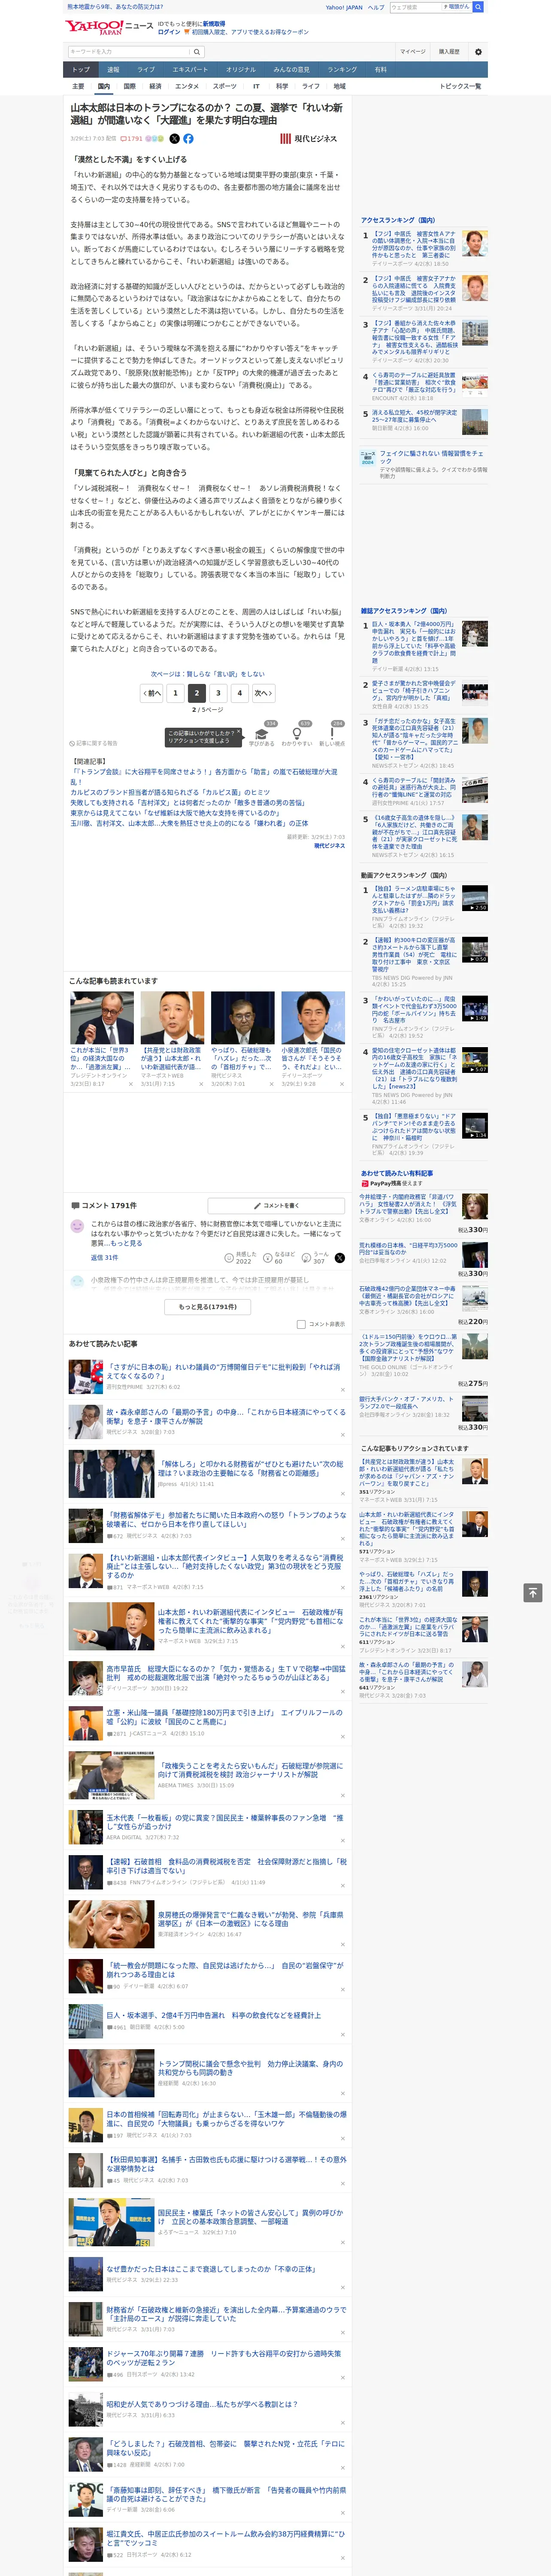Click the scroll-to-top arrow button
Viewport: 551px width, 2576px height.
pyautogui.click(x=532, y=1592)
